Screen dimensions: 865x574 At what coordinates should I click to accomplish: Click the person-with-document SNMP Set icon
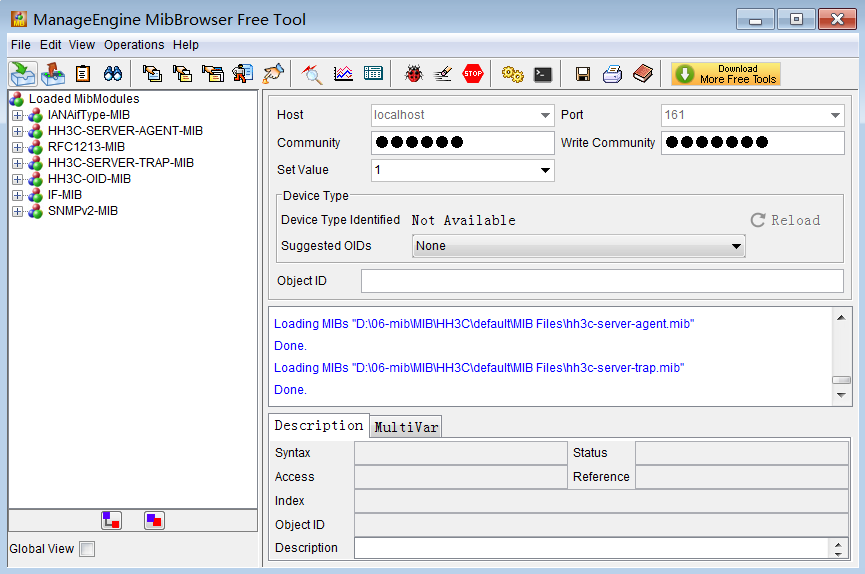click(x=243, y=73)
